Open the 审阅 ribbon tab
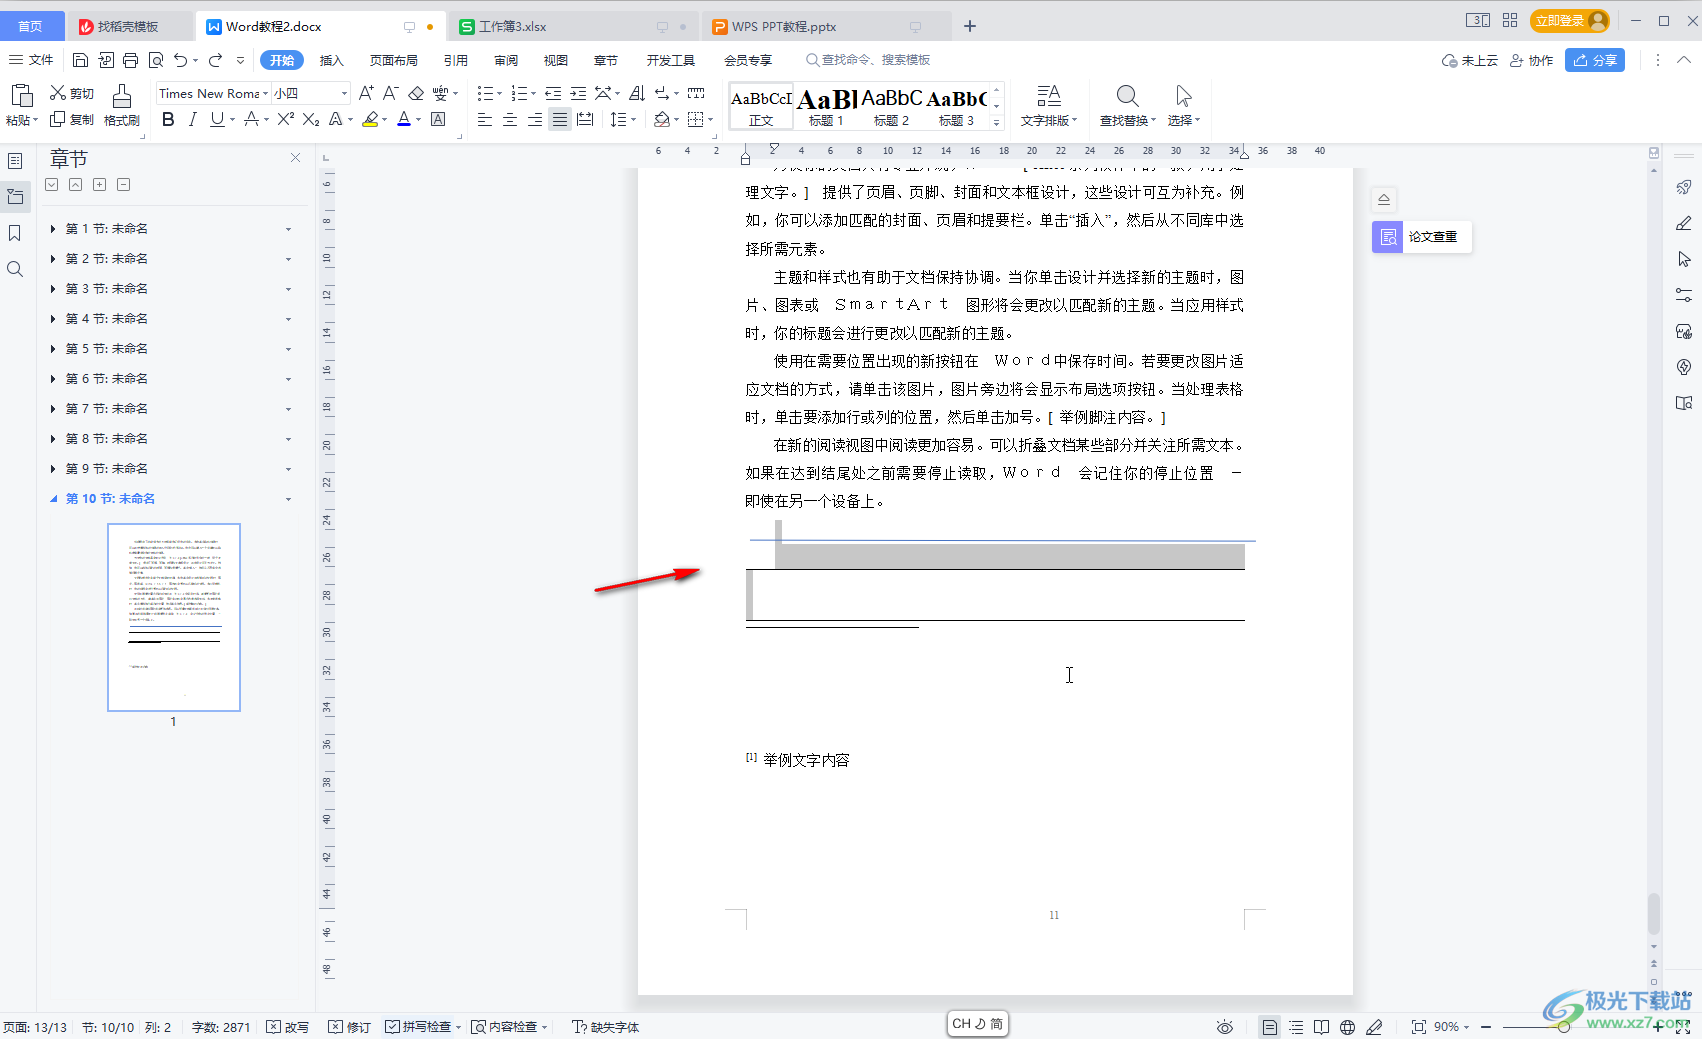 (x=506, y=60)
